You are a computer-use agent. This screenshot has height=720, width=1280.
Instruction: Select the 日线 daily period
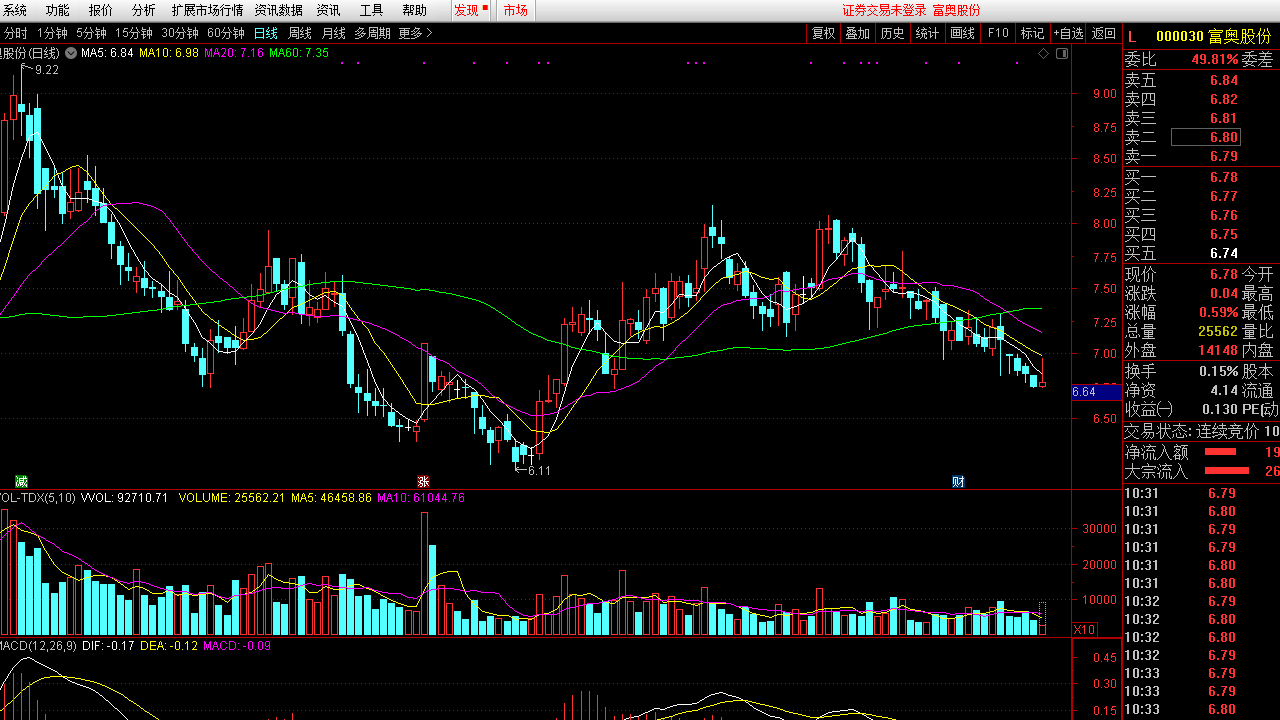[266, 33]
